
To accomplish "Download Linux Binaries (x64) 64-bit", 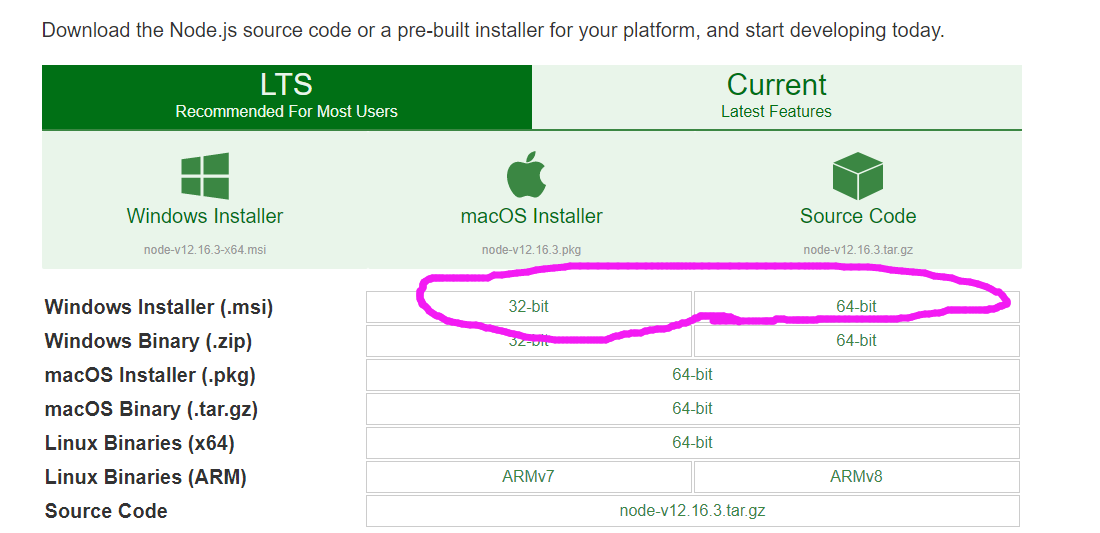I will [692, 443].
